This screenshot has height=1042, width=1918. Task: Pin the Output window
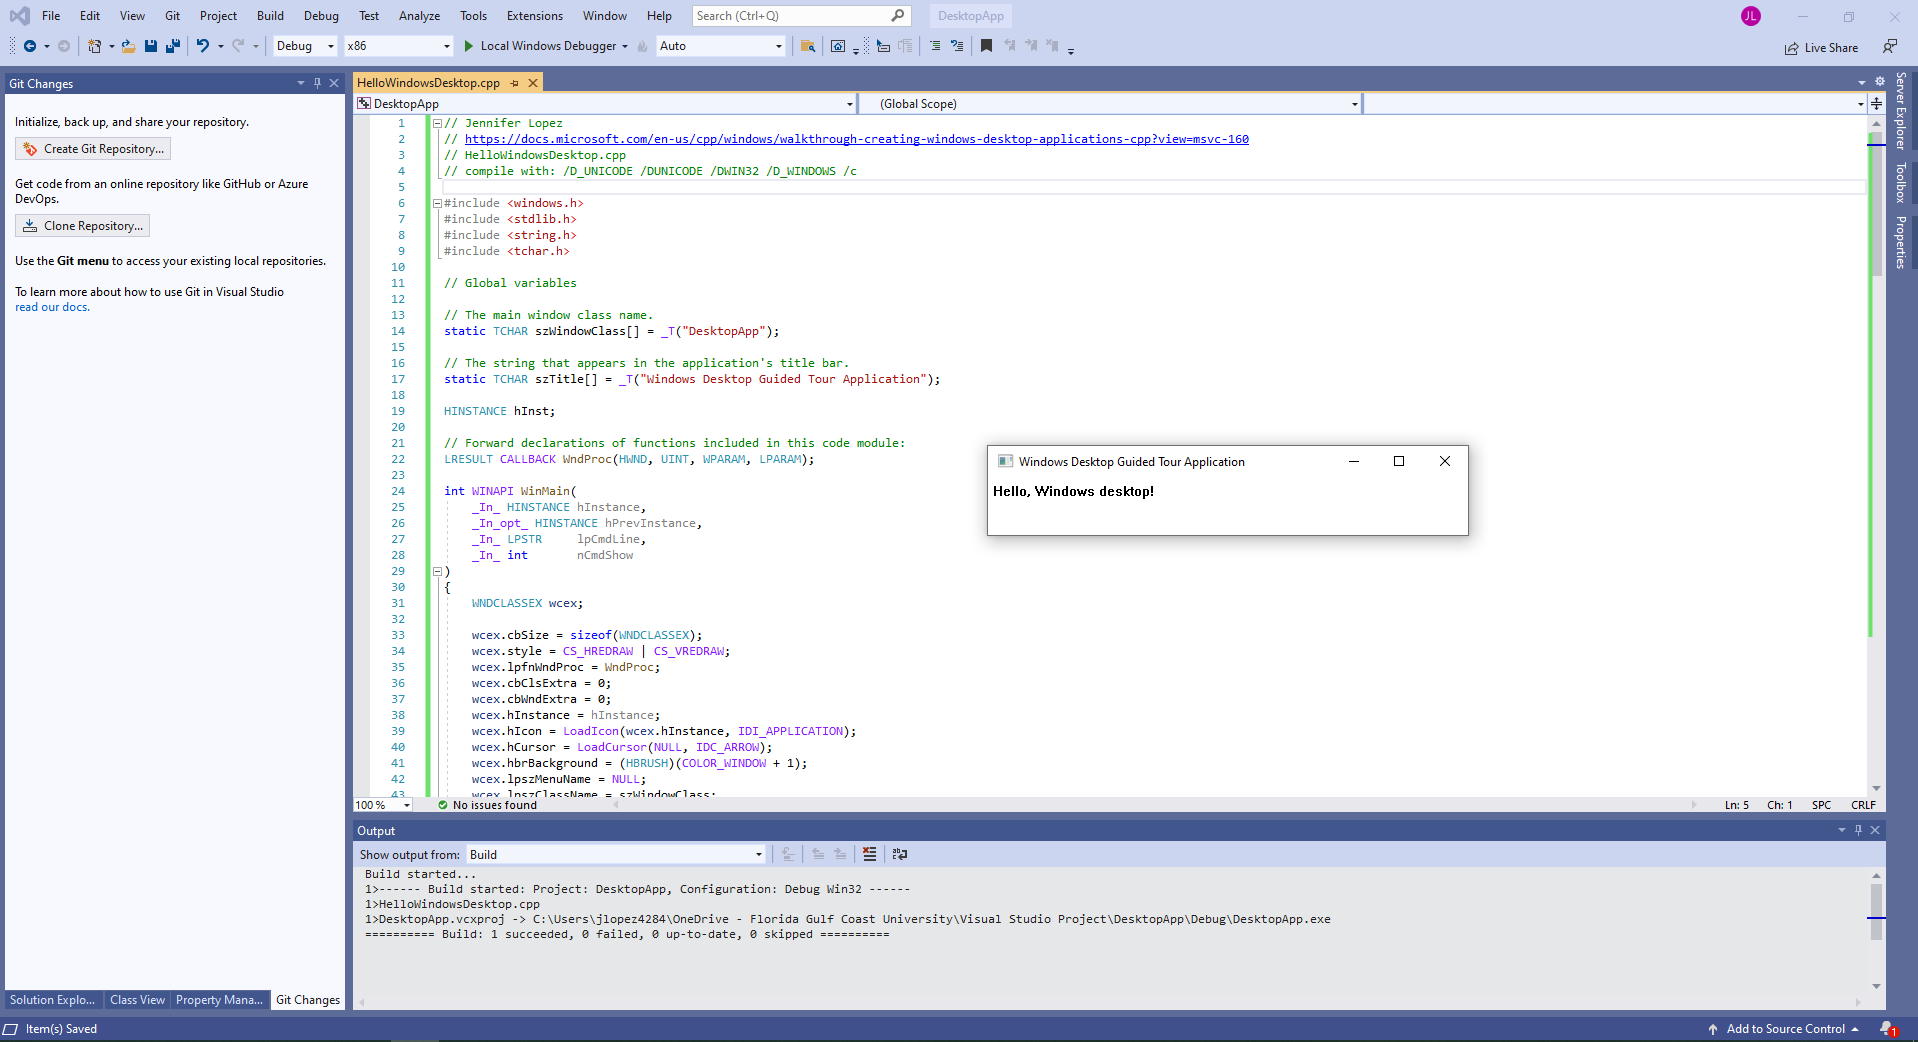pyautogui.click(x=1858, y=830)
